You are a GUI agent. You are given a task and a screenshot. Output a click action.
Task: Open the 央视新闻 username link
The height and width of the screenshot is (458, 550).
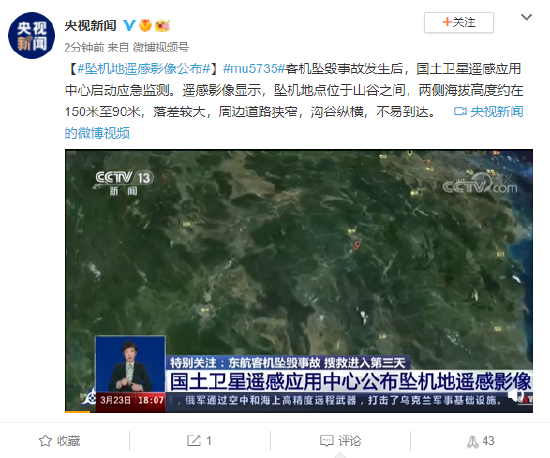(90, 26)
